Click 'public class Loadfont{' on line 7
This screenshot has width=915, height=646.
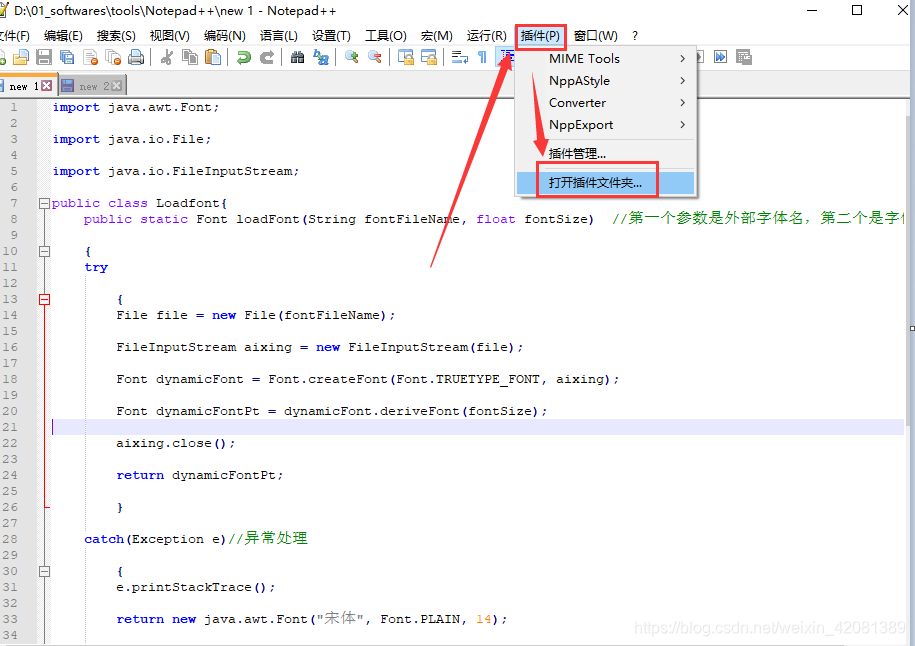pos(139,203)
